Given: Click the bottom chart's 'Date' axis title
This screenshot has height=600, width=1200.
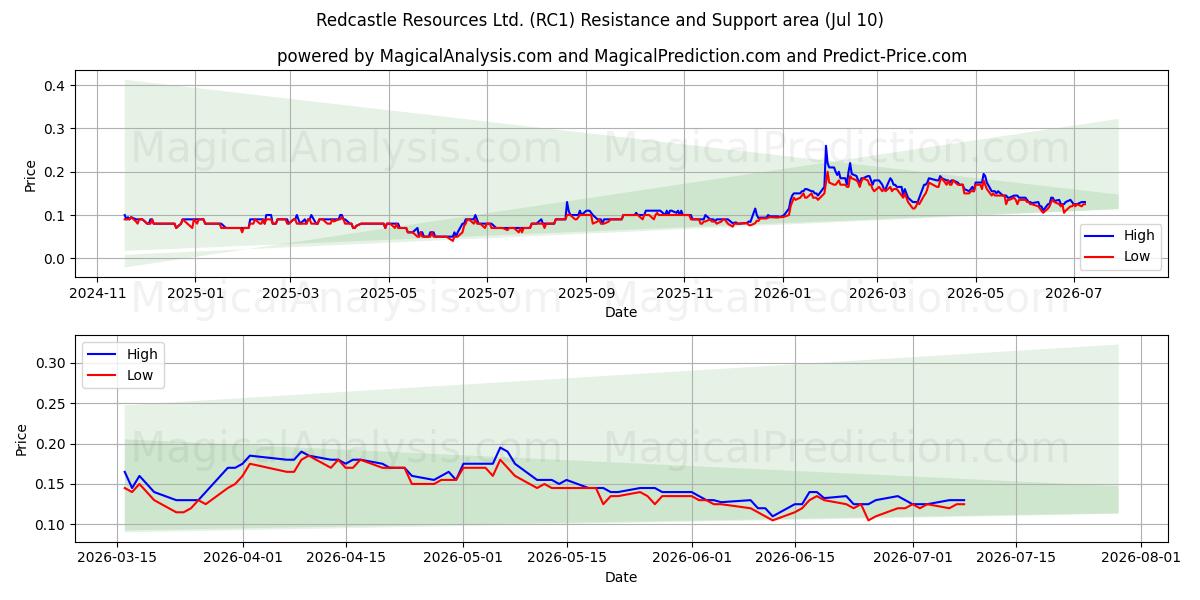Looking at the screenshot, I should click(x=621, y=577).
